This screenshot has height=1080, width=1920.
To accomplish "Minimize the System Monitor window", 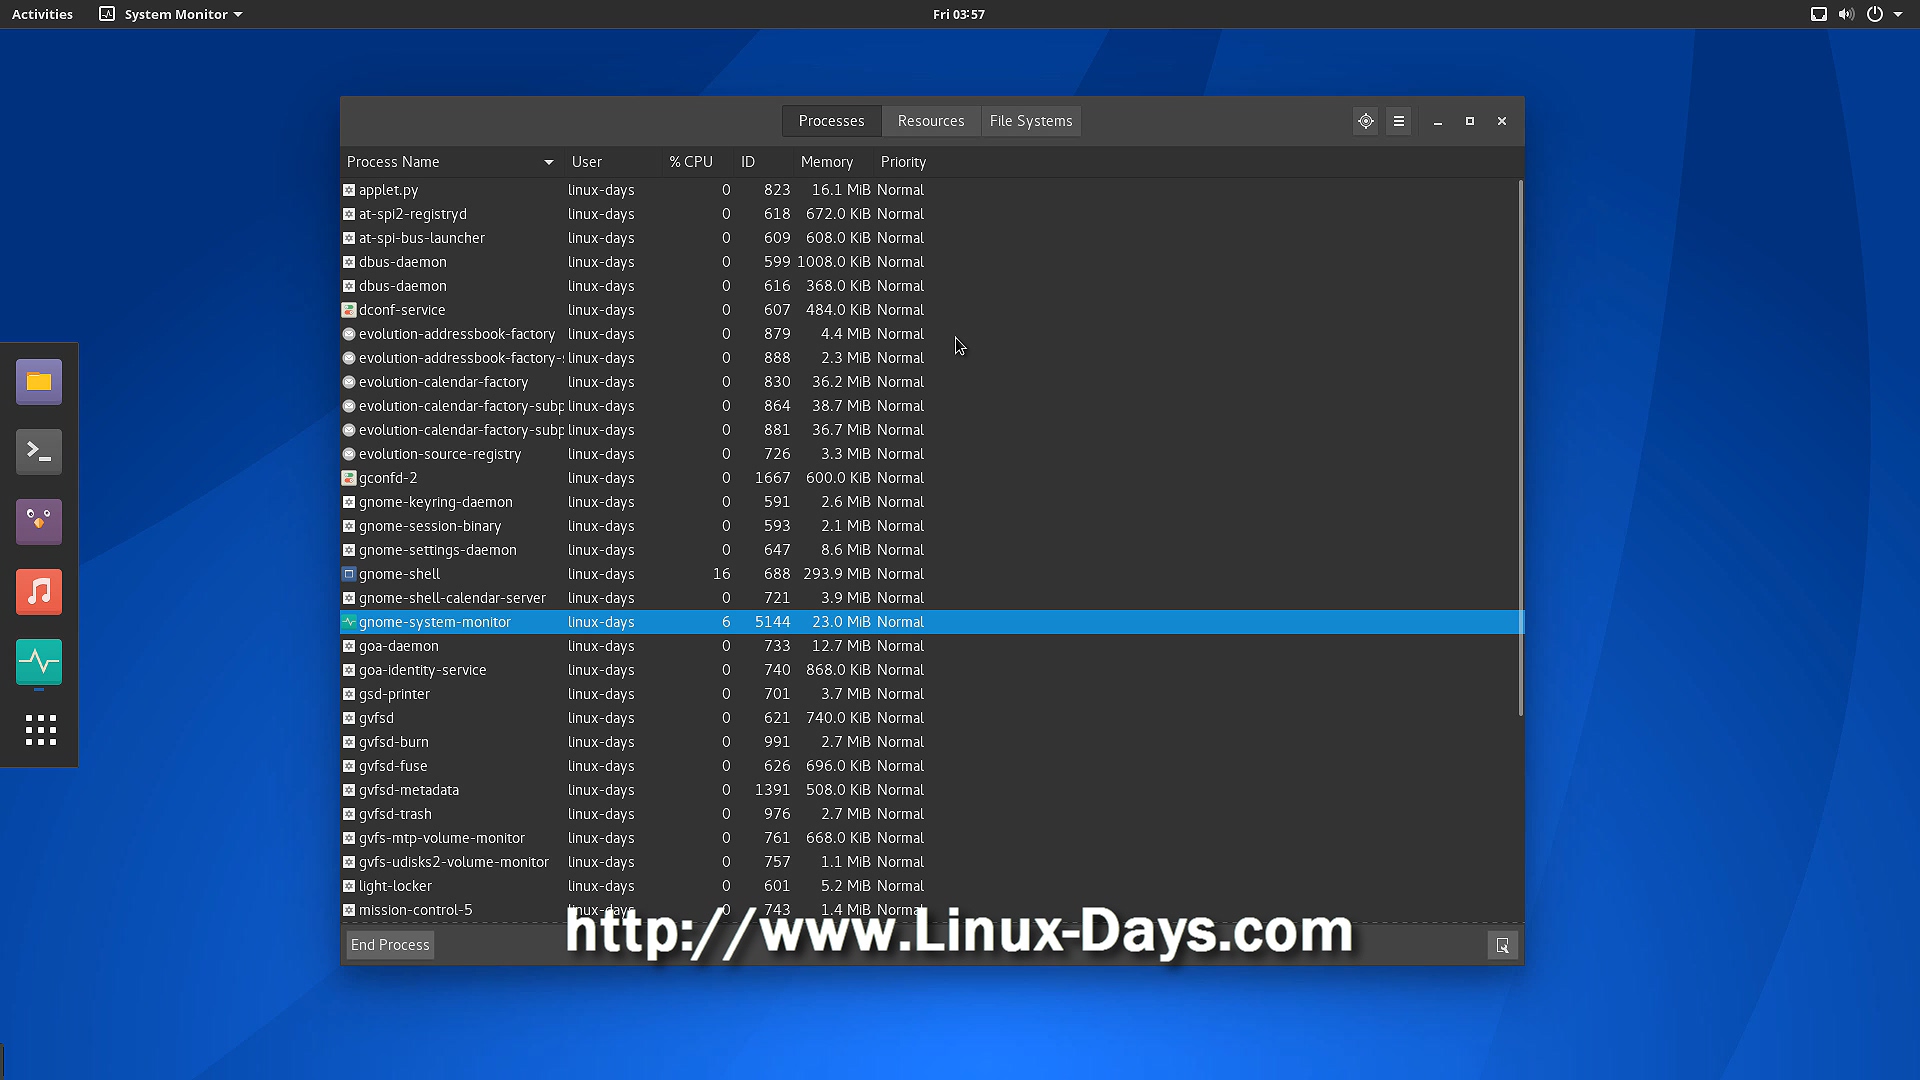I will (x=1437, y=121).
